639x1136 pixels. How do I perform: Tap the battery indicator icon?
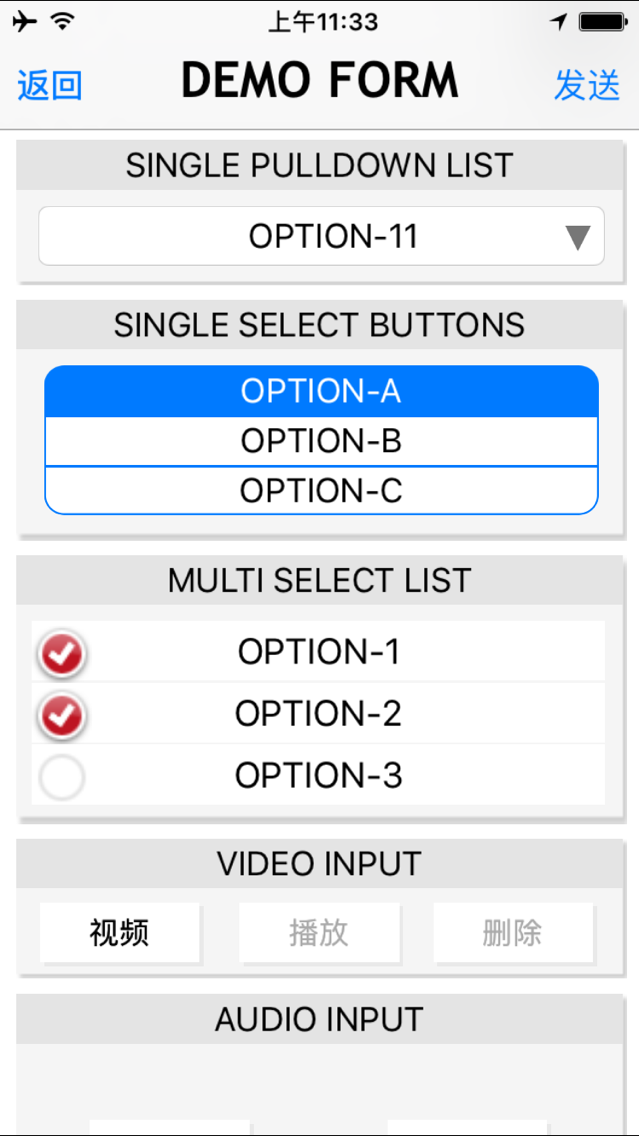click(602, 22)
